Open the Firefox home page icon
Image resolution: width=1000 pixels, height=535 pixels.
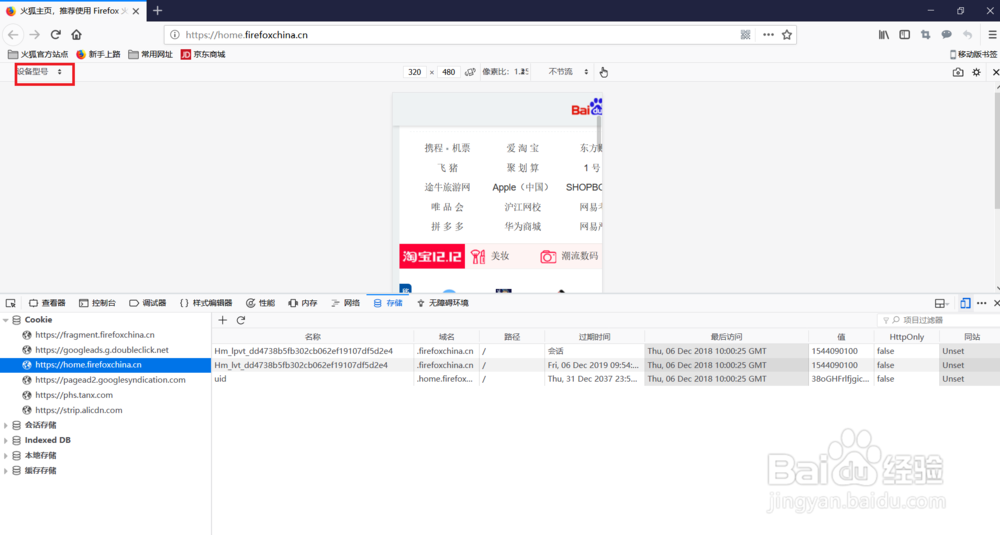(77, 34)
